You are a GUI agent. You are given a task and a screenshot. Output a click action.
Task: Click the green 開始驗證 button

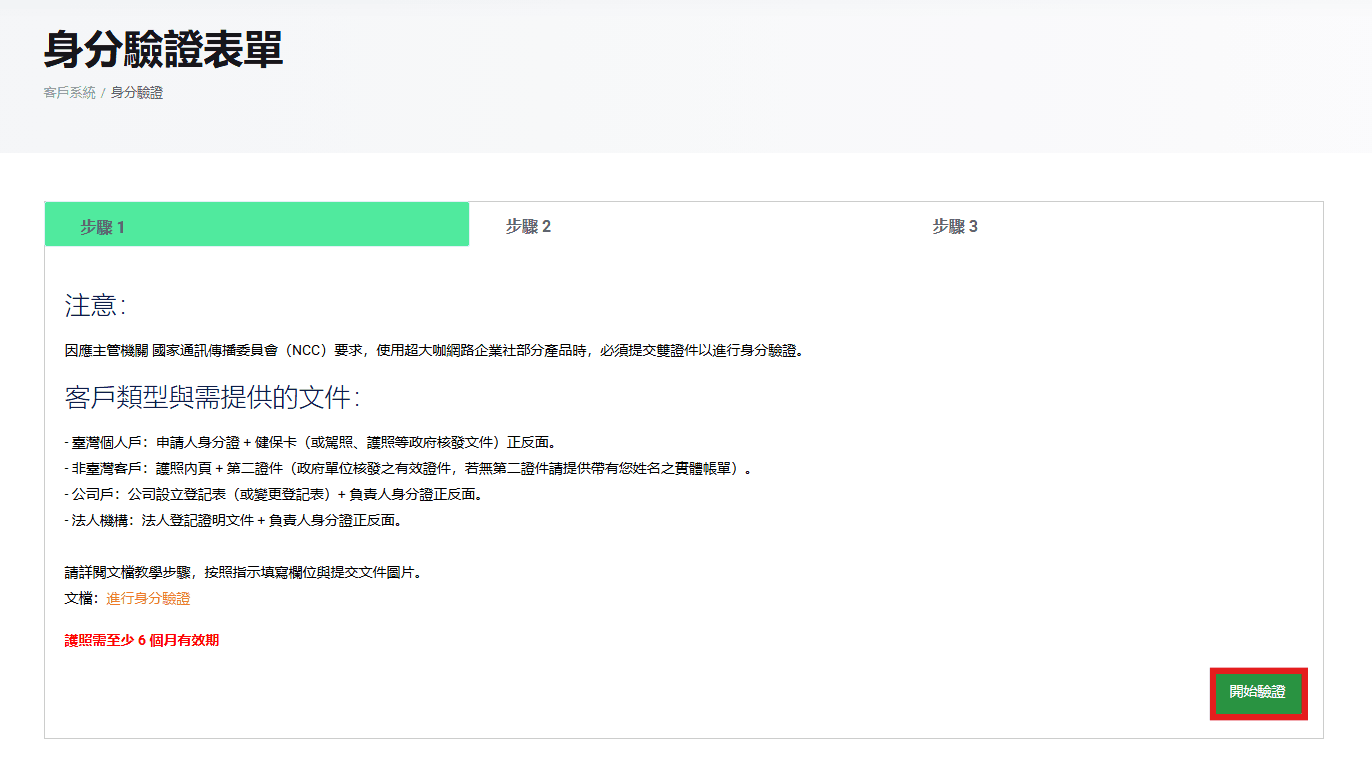1257,692
